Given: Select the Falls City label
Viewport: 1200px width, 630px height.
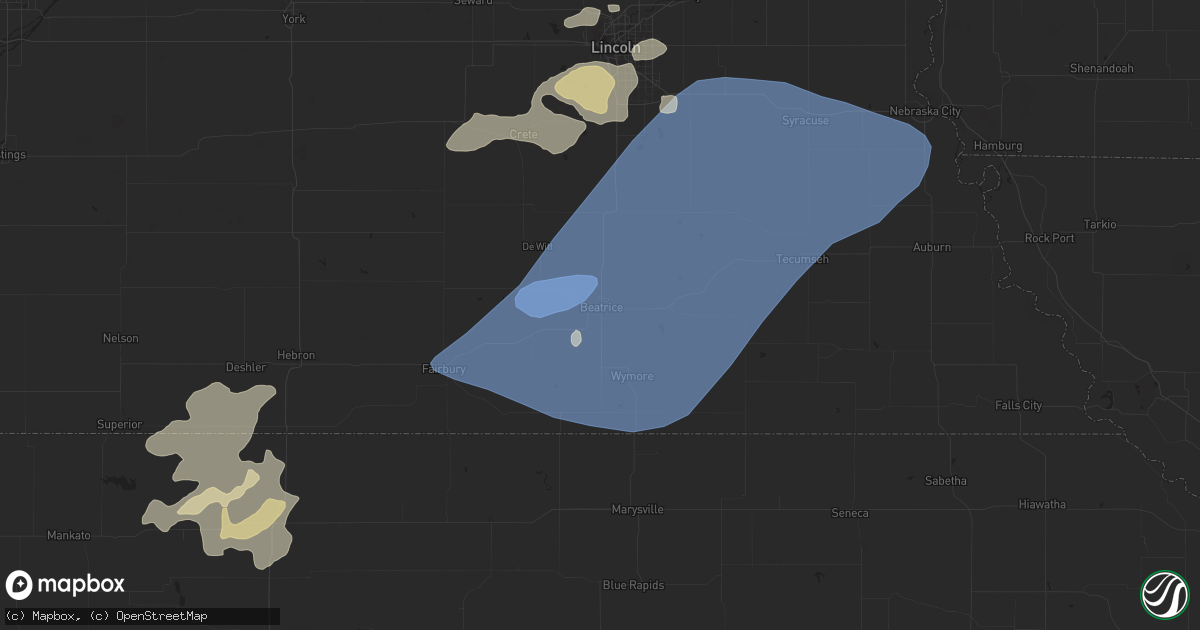Looking at the screenshot, I should [x=1018, y=405].
